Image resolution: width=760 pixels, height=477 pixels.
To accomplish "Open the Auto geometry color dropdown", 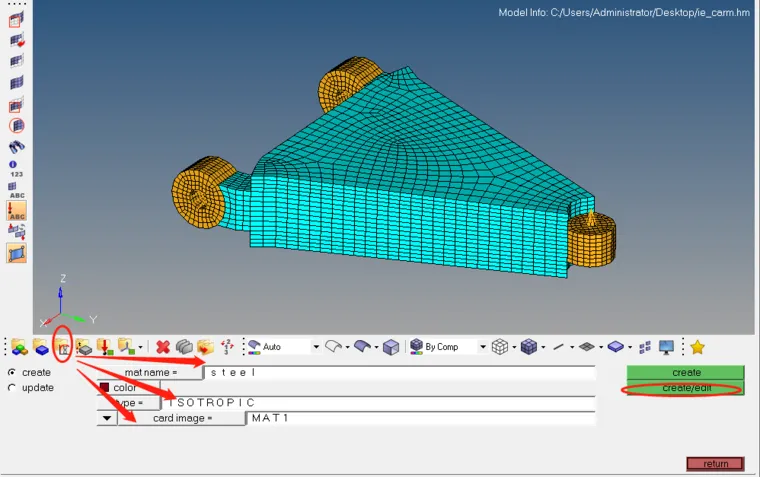I will 284,347.
